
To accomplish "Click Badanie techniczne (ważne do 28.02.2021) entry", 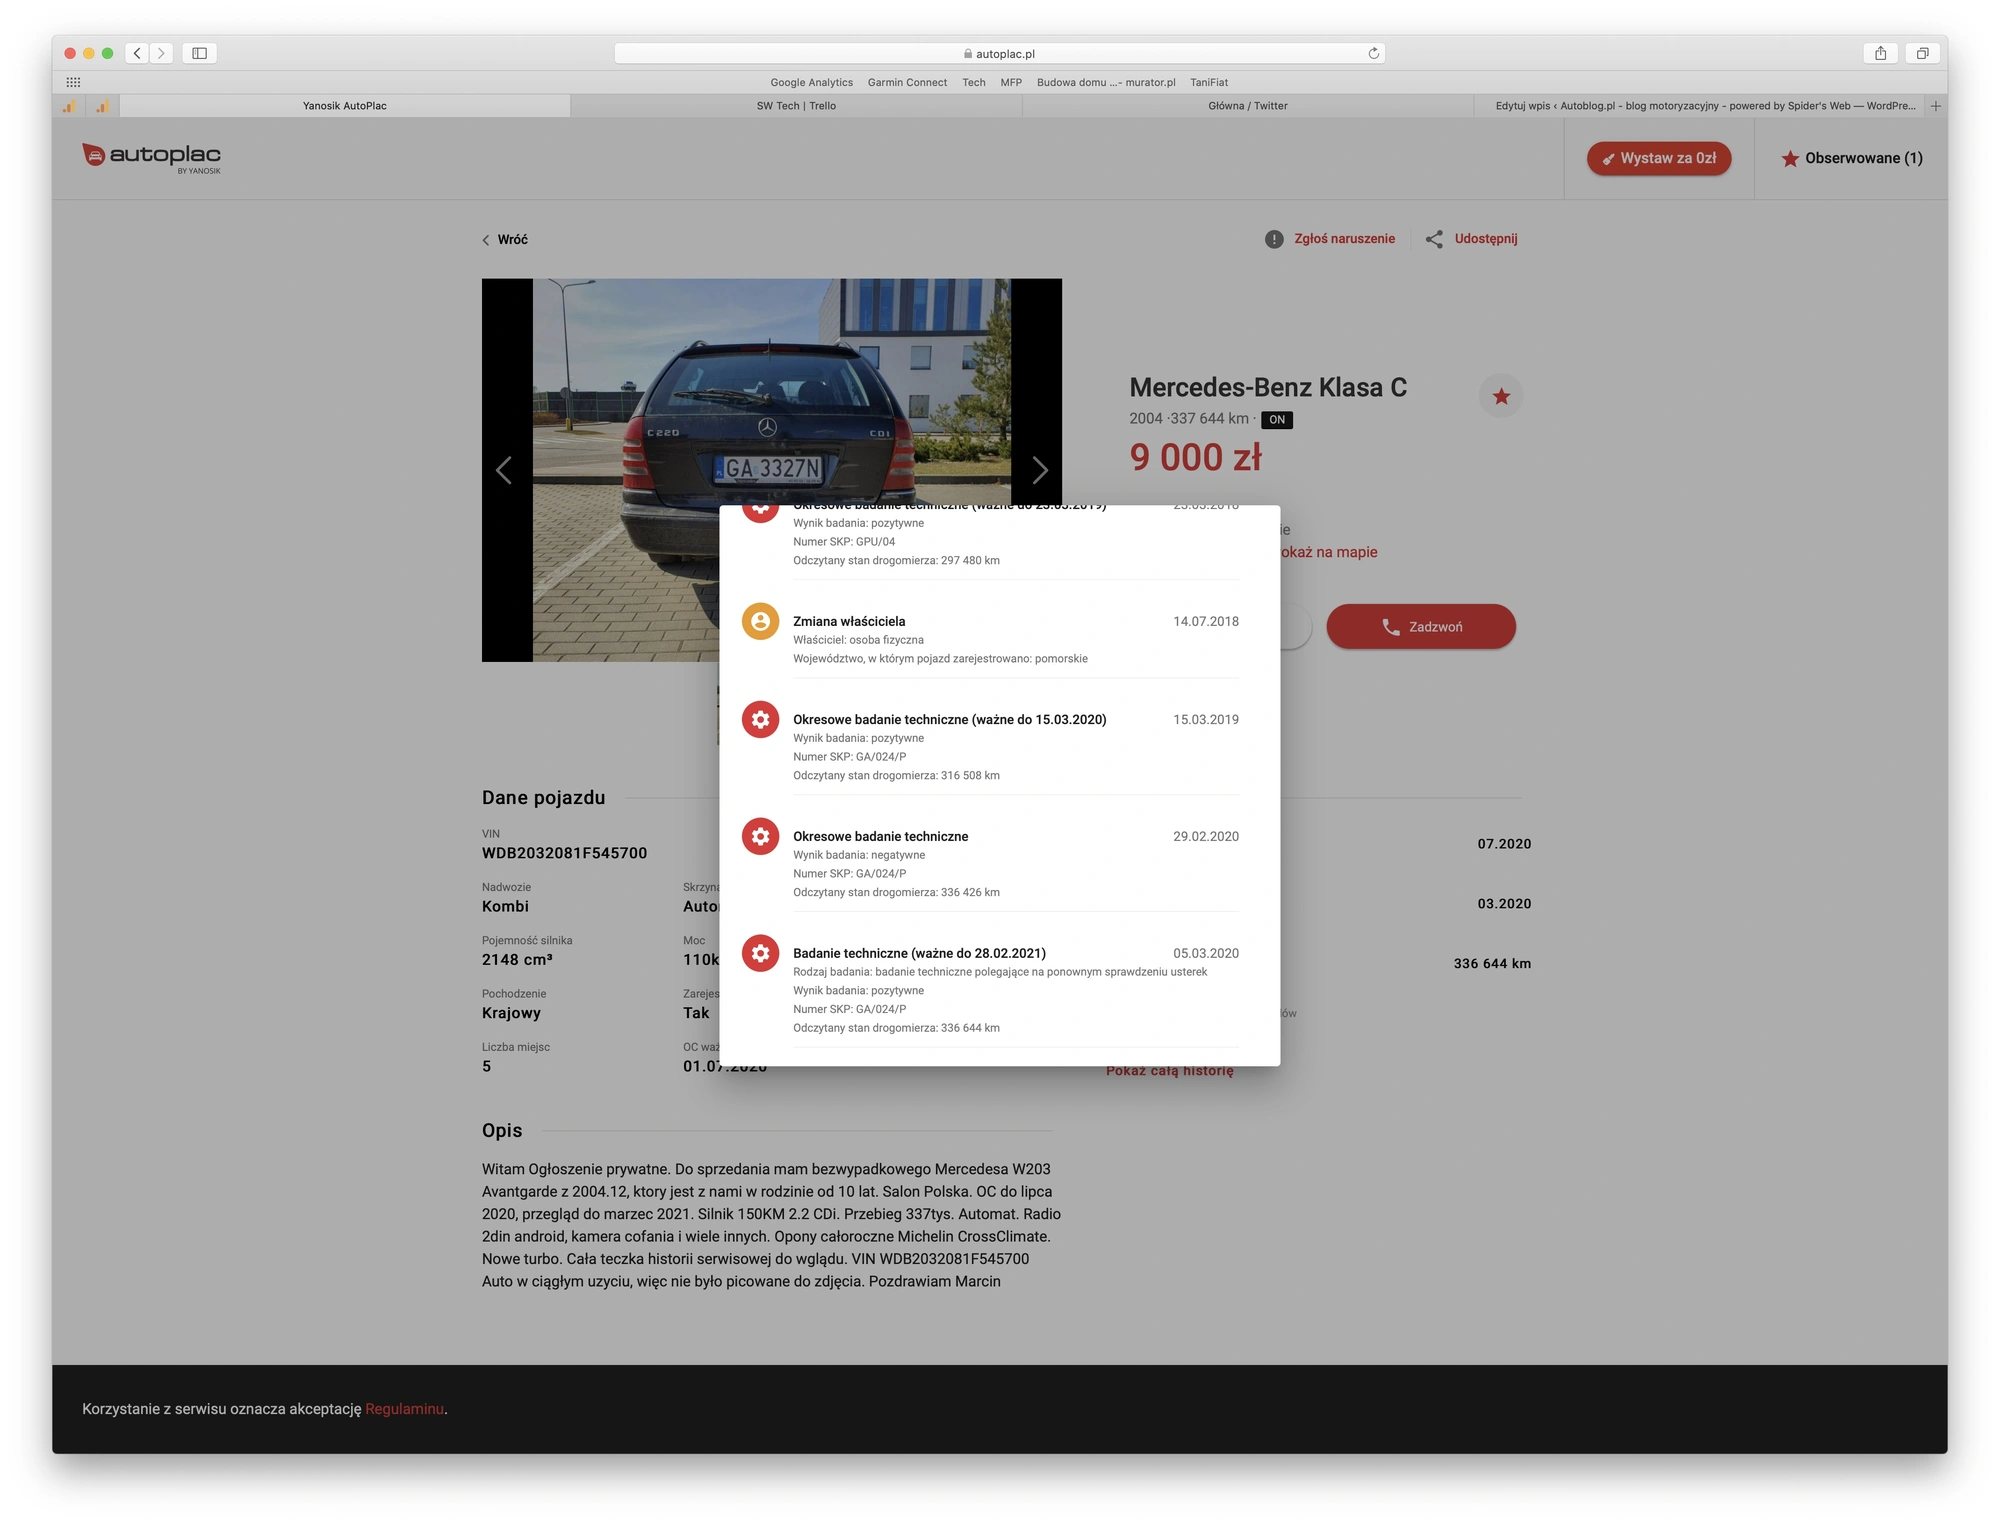I will [919, 953].
